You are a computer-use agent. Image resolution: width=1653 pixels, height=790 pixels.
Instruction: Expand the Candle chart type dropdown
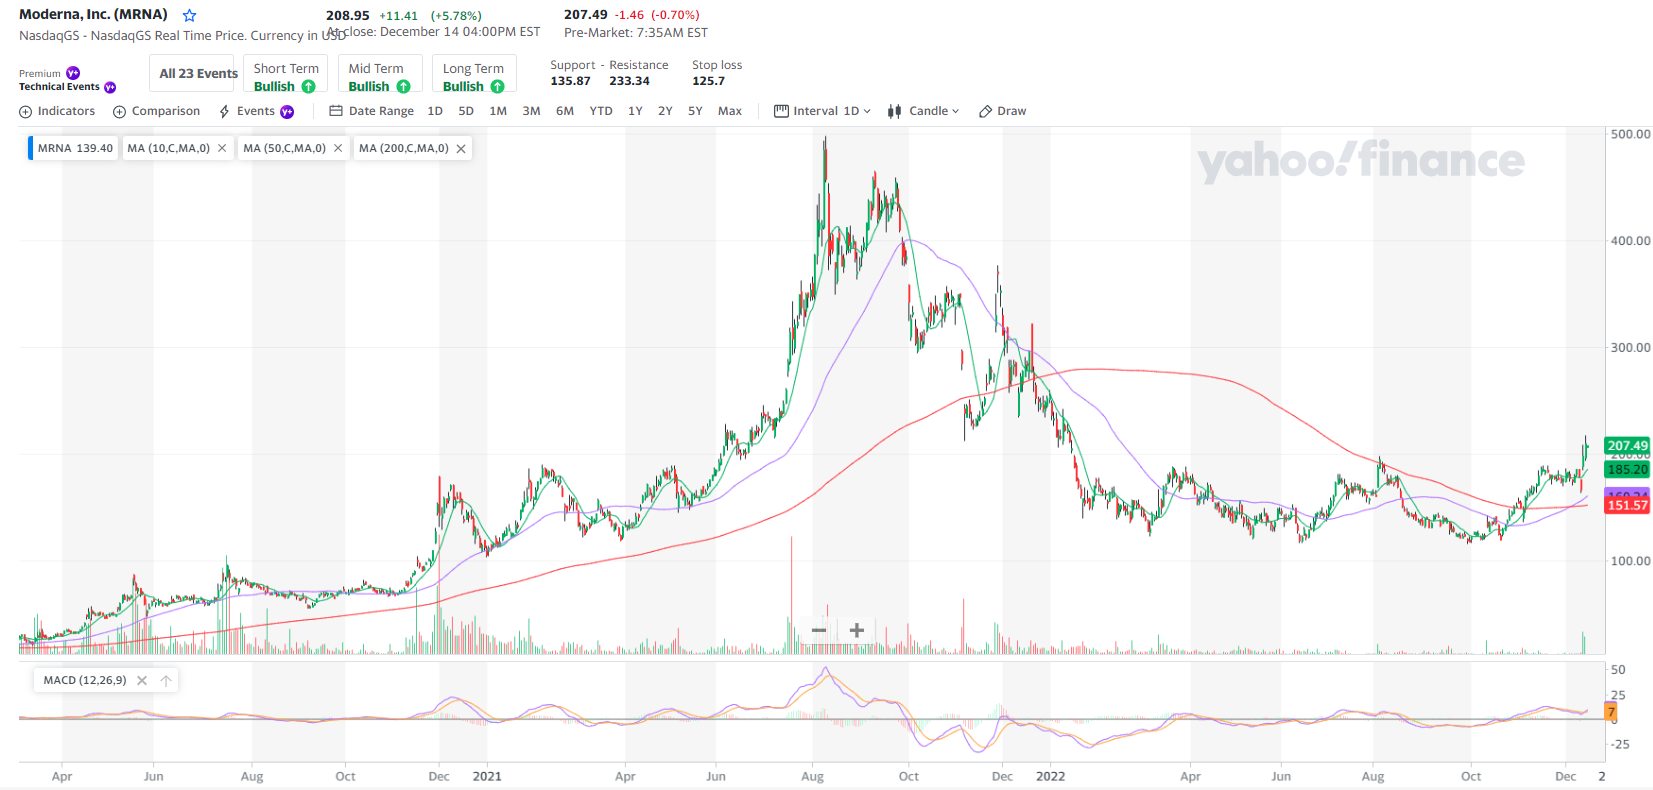click(x=923, y=111)
